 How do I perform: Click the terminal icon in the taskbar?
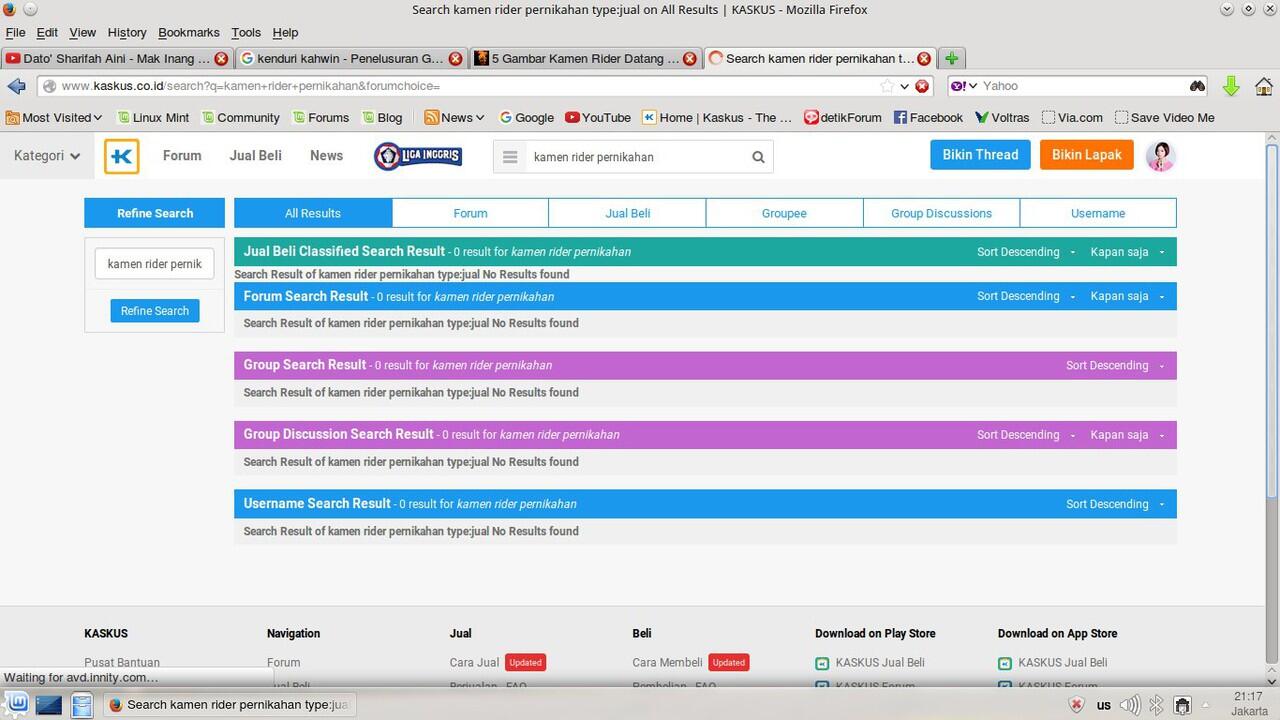pyautogui.click(x=49, y=704)
